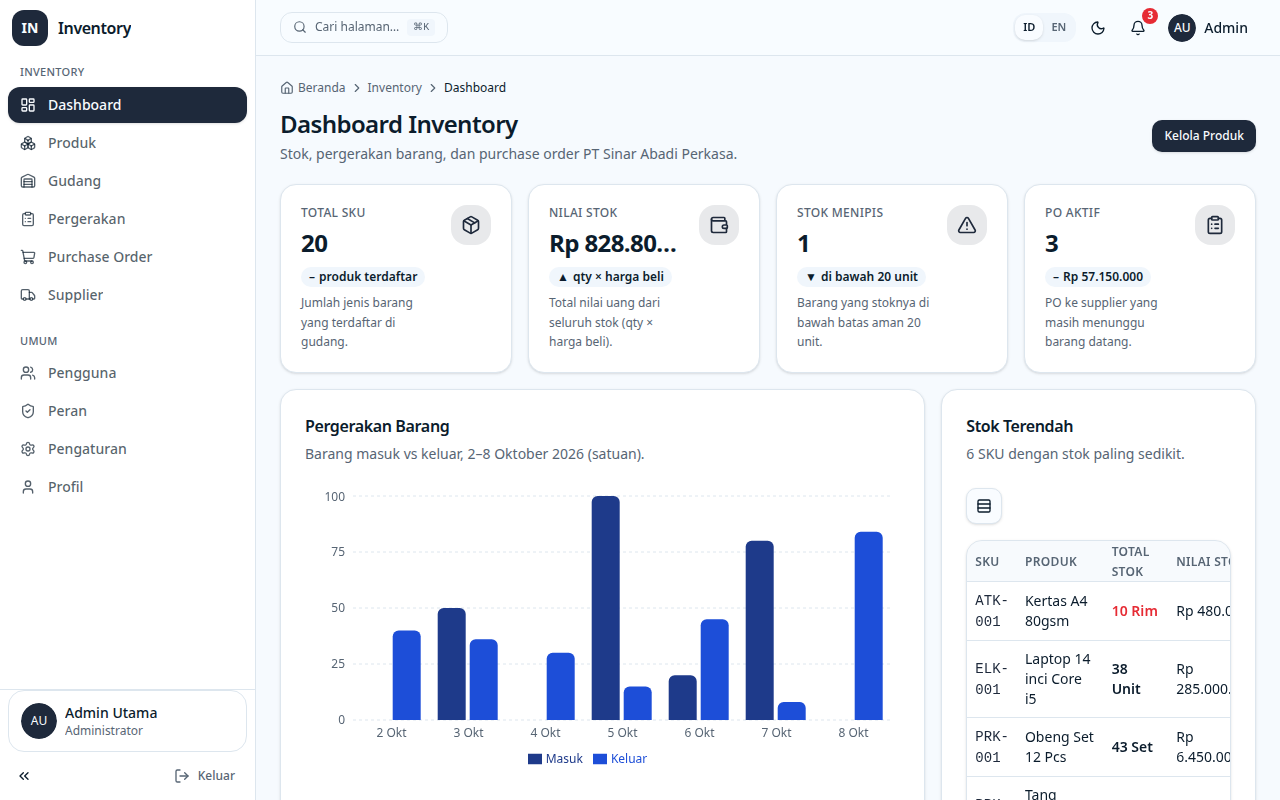
Task: Click the 10 Rim stock value
Action: tap(1135, 611)
